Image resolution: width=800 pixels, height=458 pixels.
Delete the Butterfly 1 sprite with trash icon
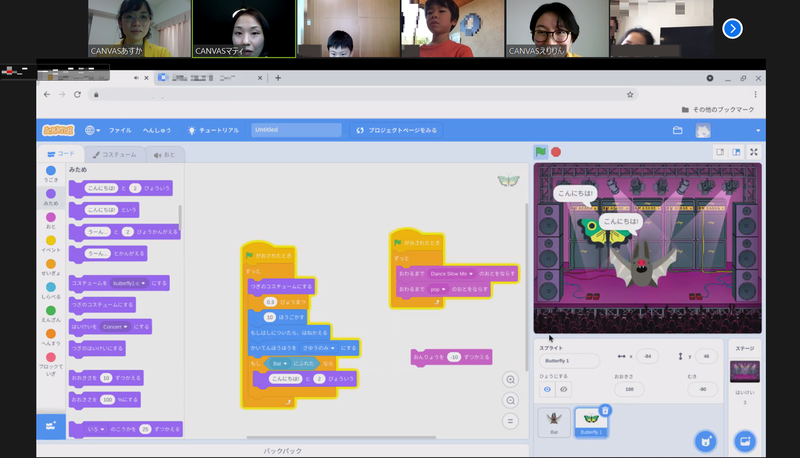point(605,410)
